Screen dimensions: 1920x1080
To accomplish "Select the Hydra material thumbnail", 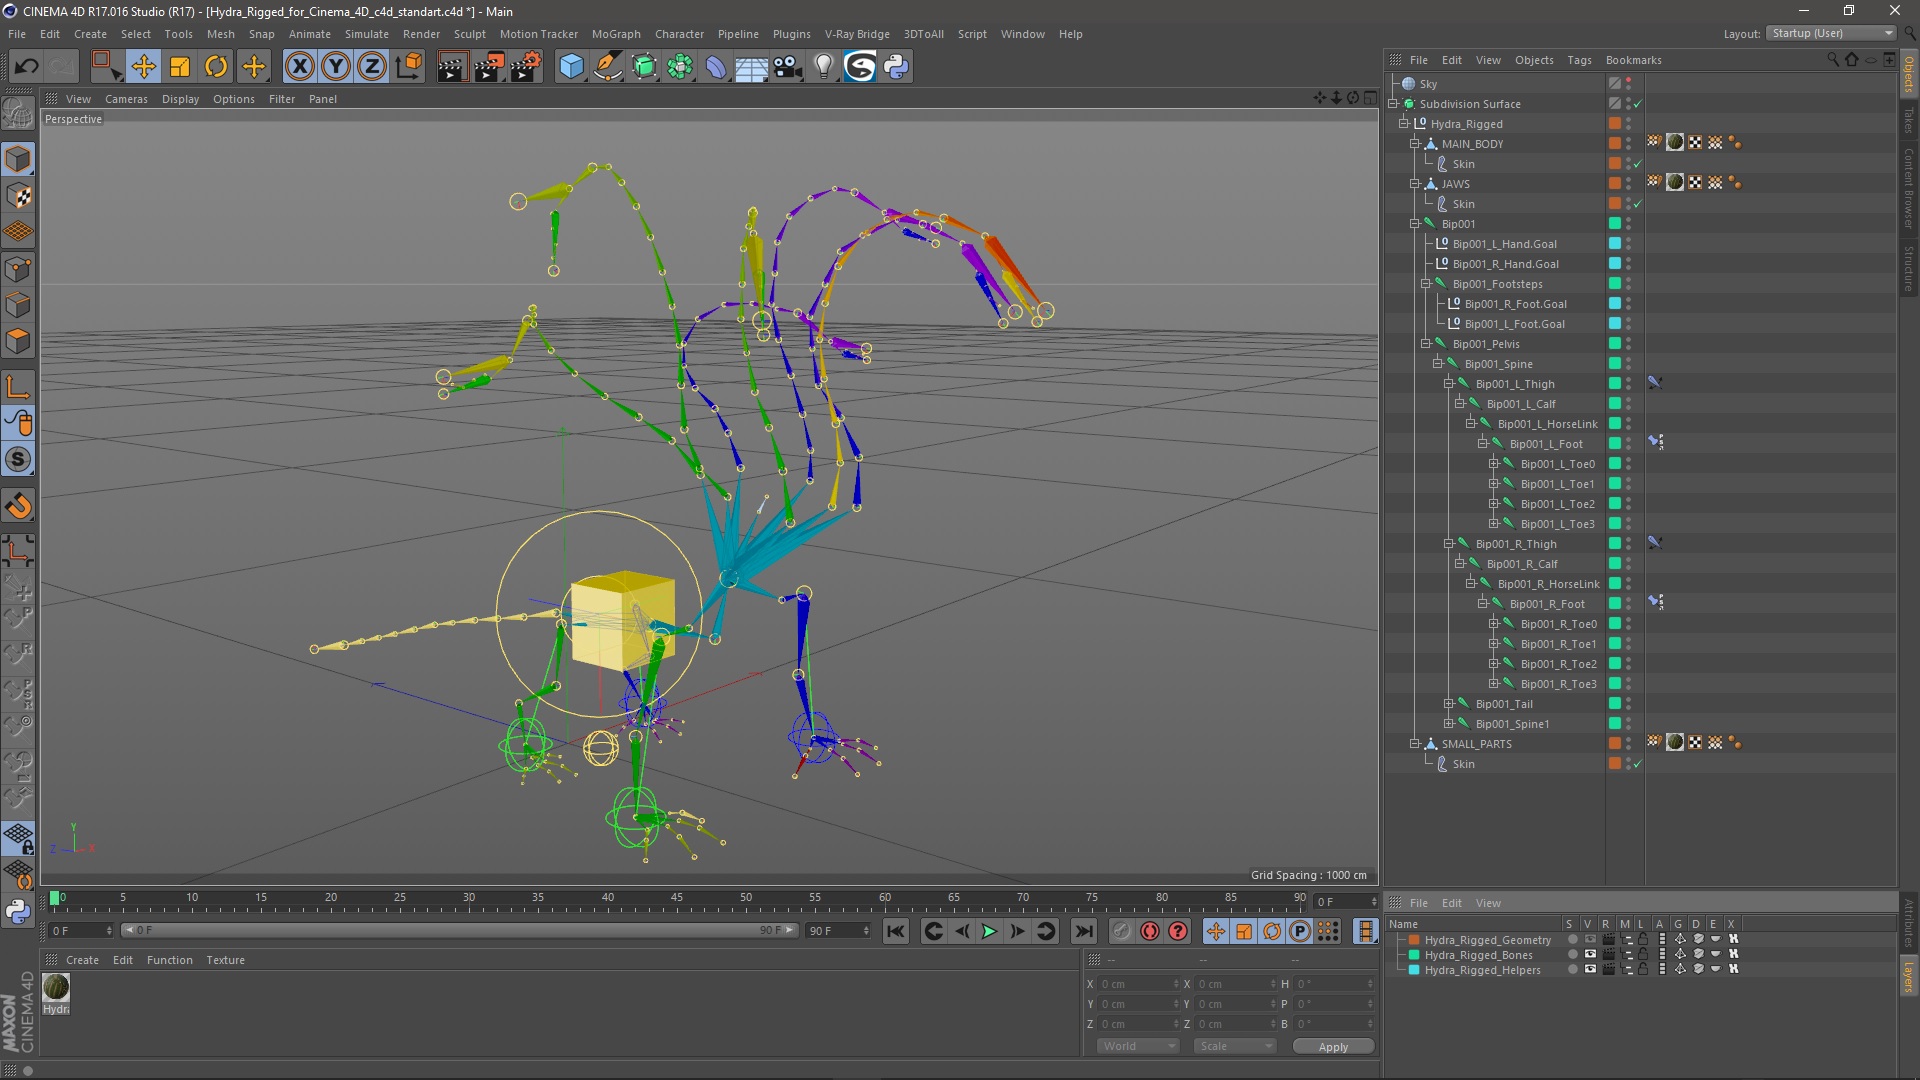I will click(56, 987).
